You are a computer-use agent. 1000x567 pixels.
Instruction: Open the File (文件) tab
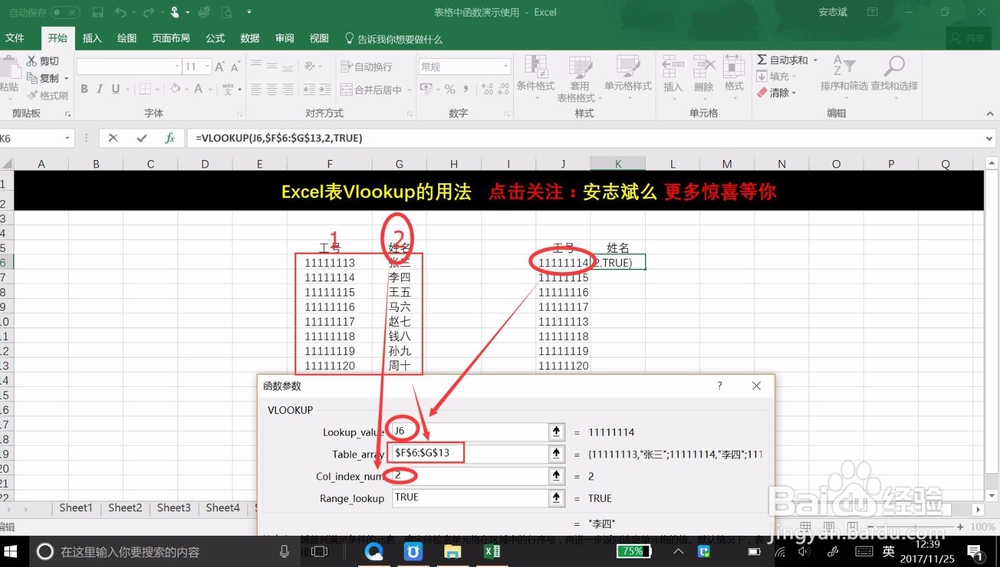point(15,38)
